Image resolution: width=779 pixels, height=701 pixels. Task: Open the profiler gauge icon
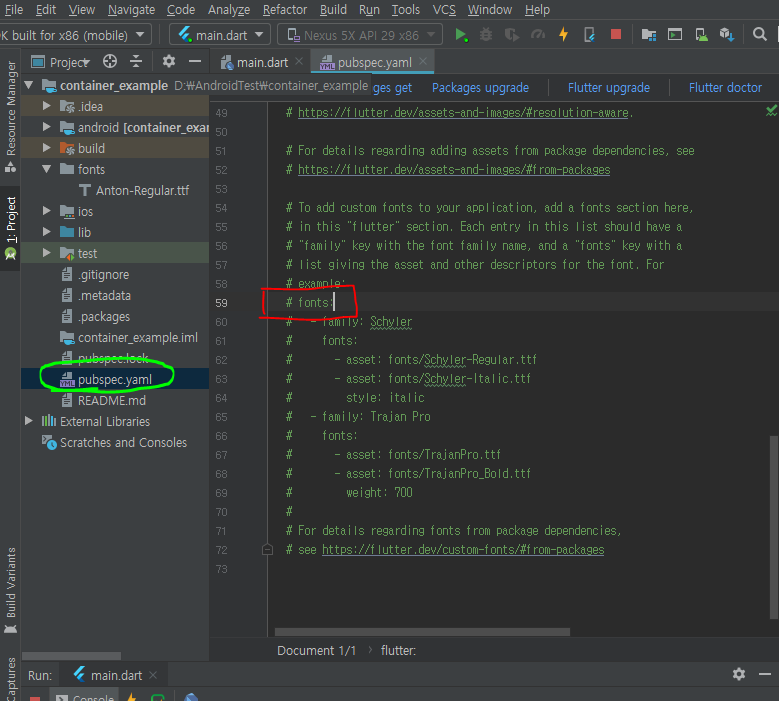pyautogui.click(x=538, y=35)
